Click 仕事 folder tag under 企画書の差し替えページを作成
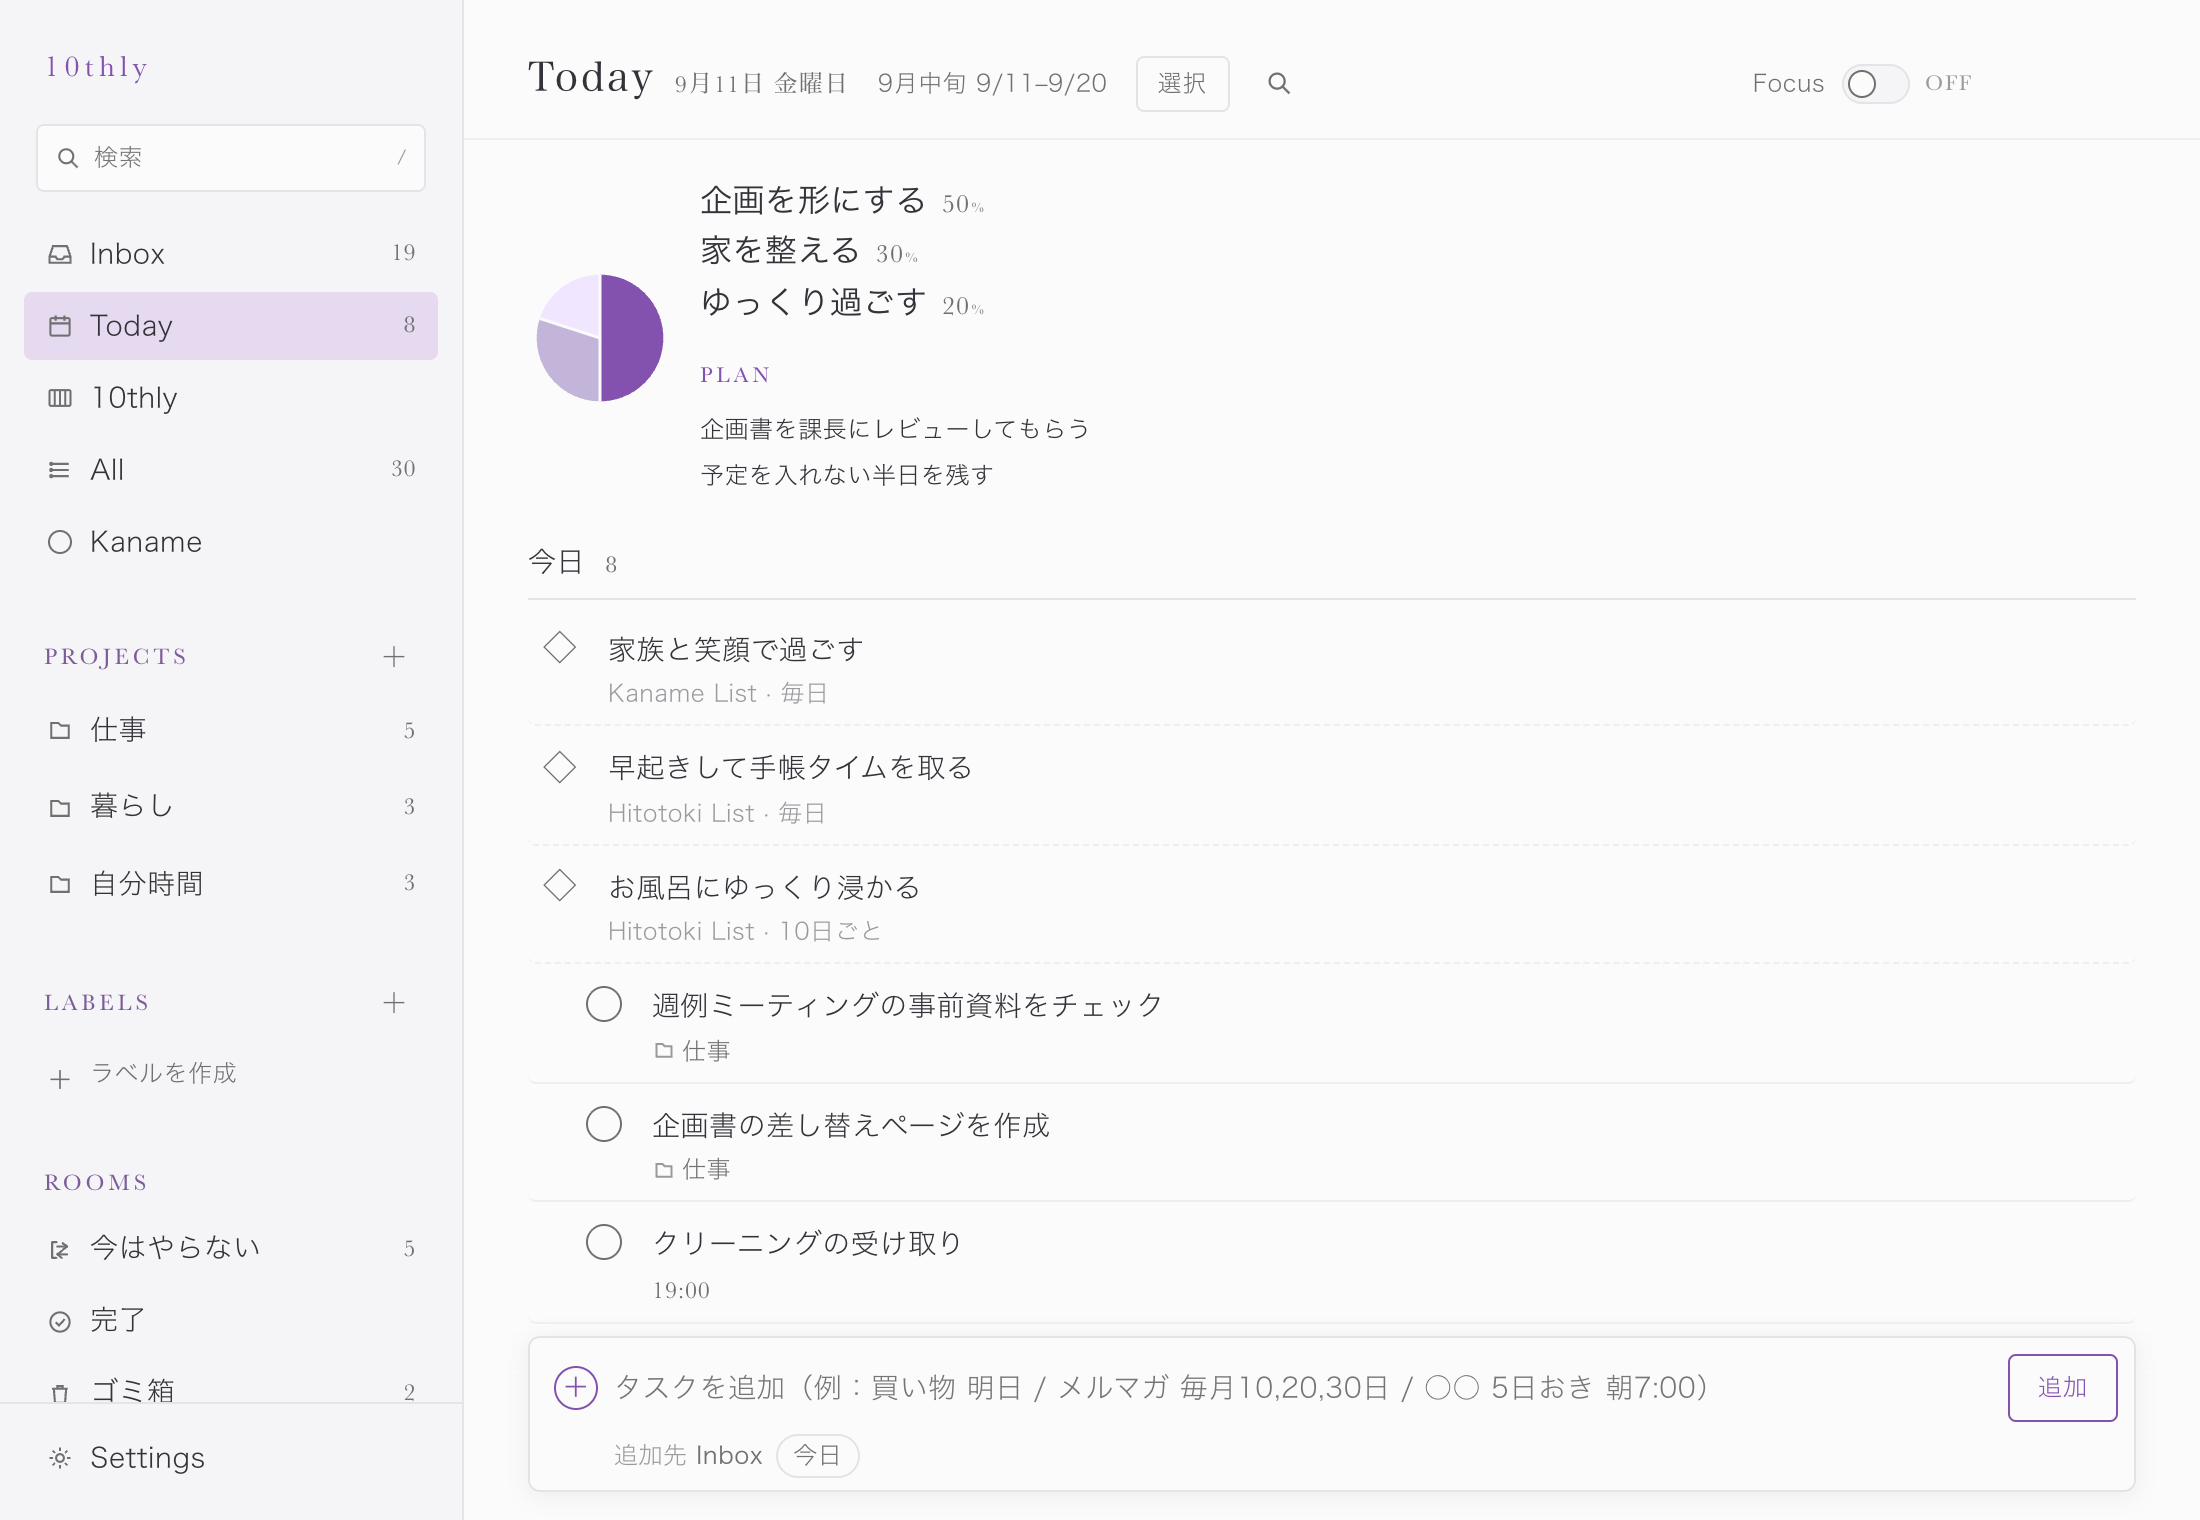The height and width of the screenshot is (1520, 2200). pos(692,1170)
